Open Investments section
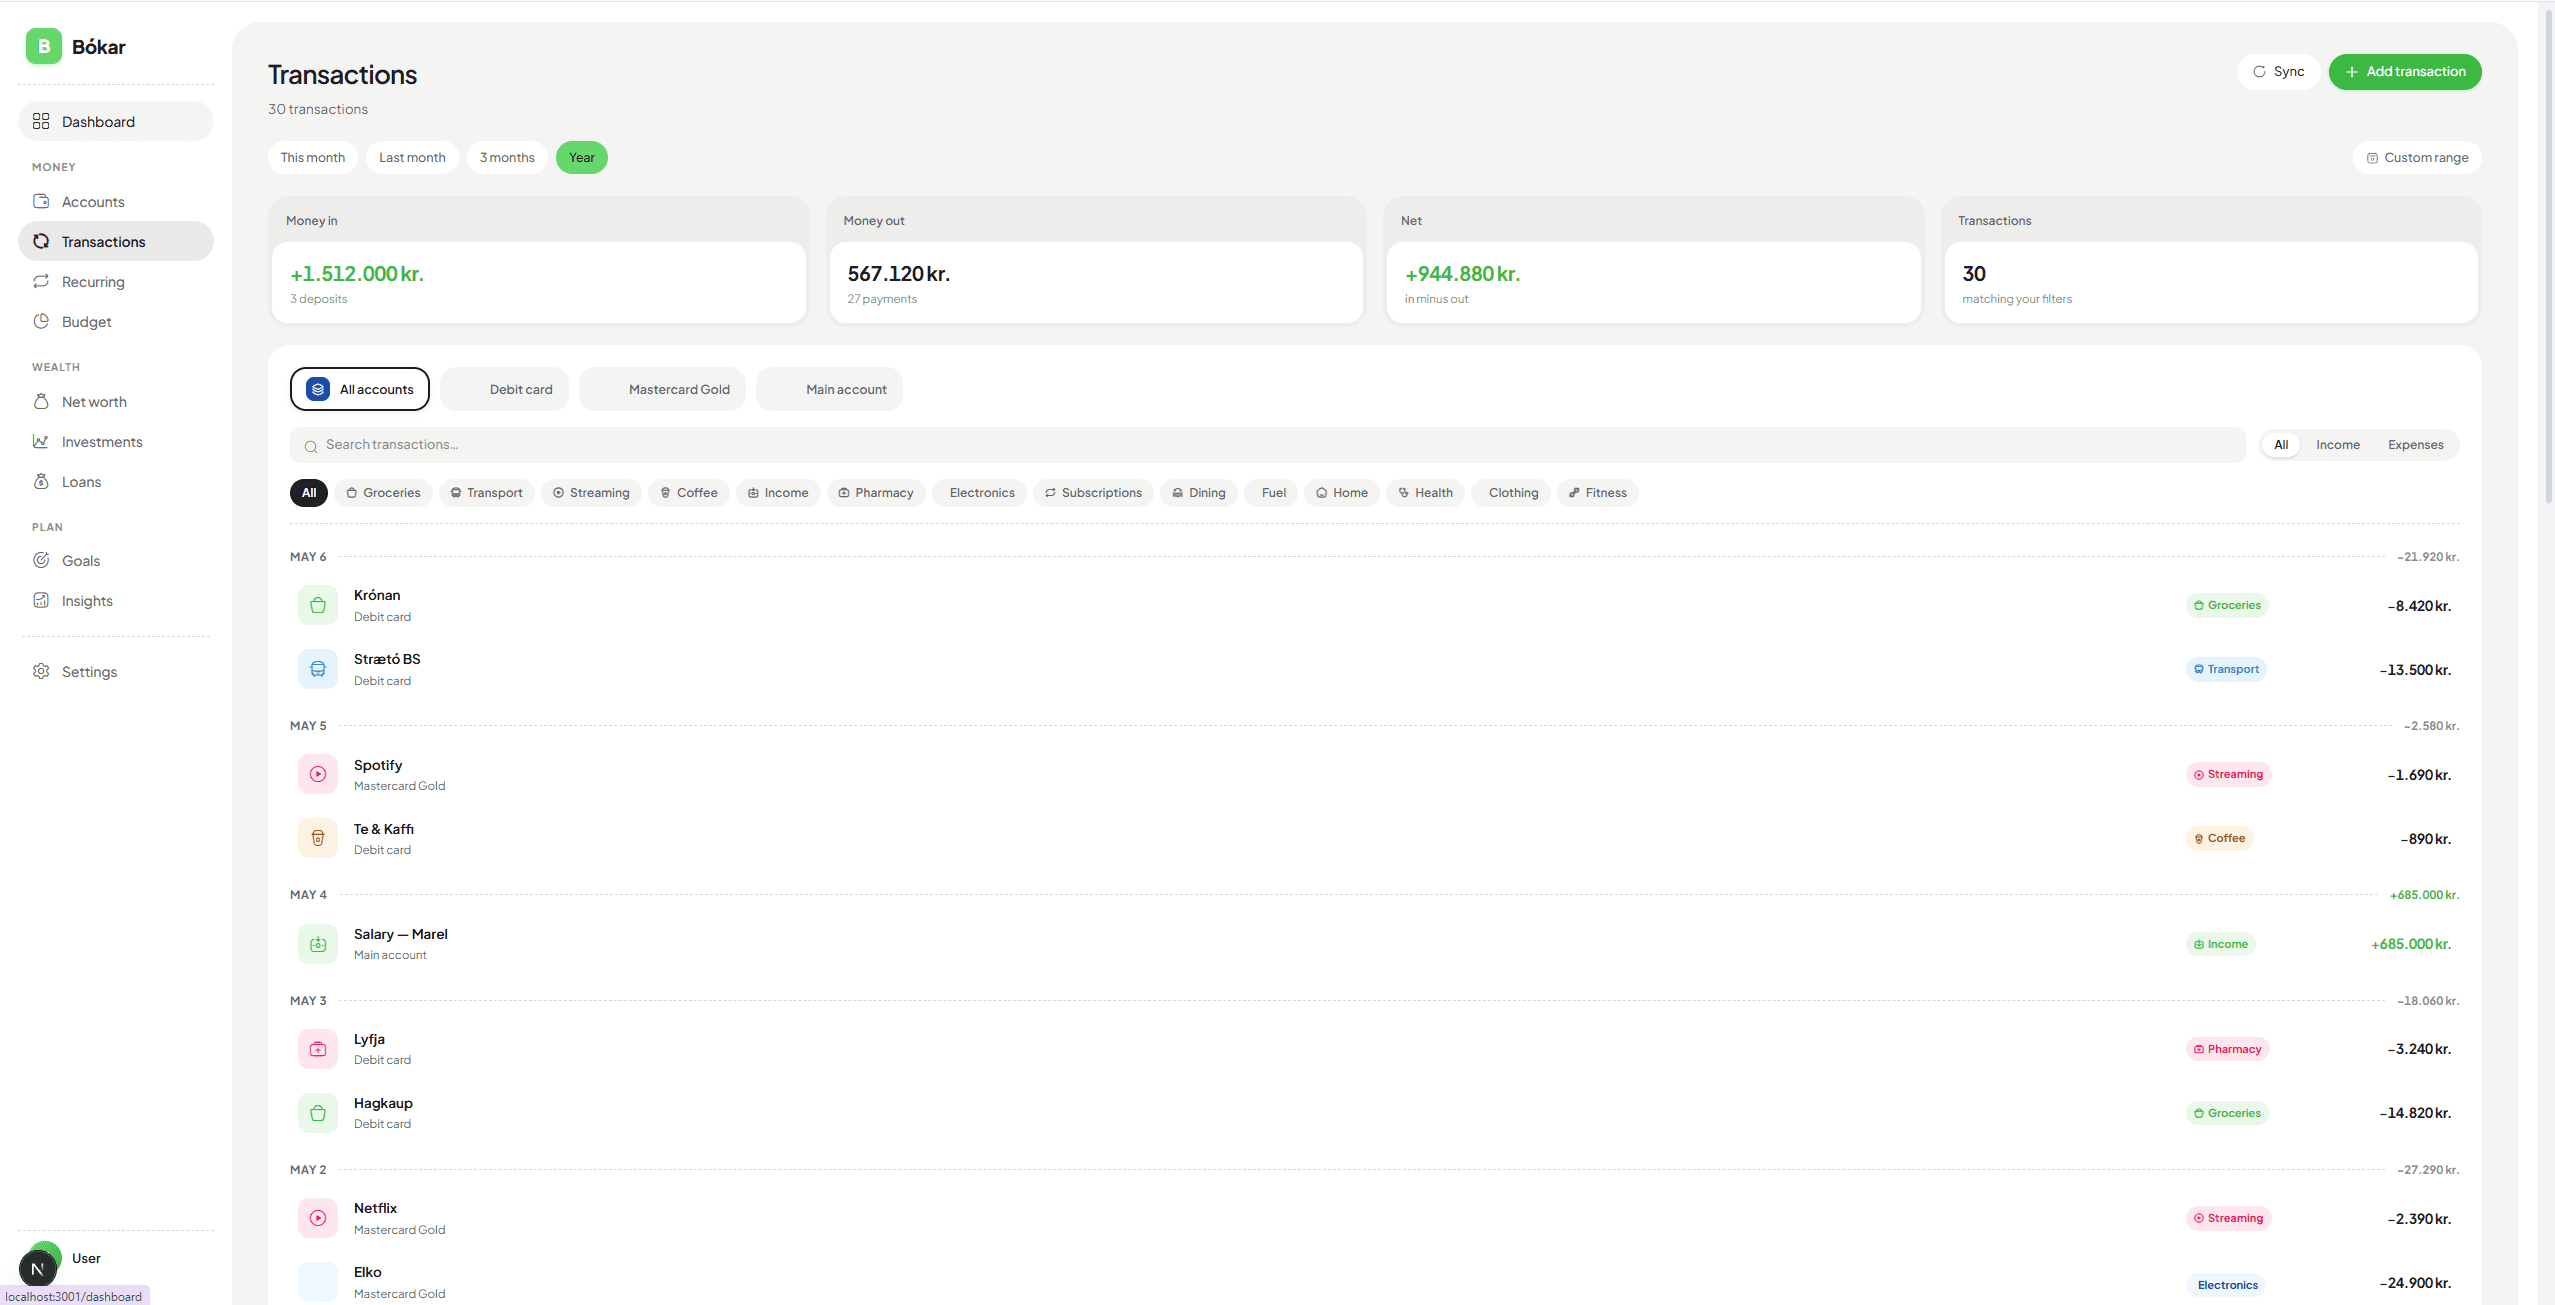Viewport: 2555px width, 1305px height. click(116, 441)
